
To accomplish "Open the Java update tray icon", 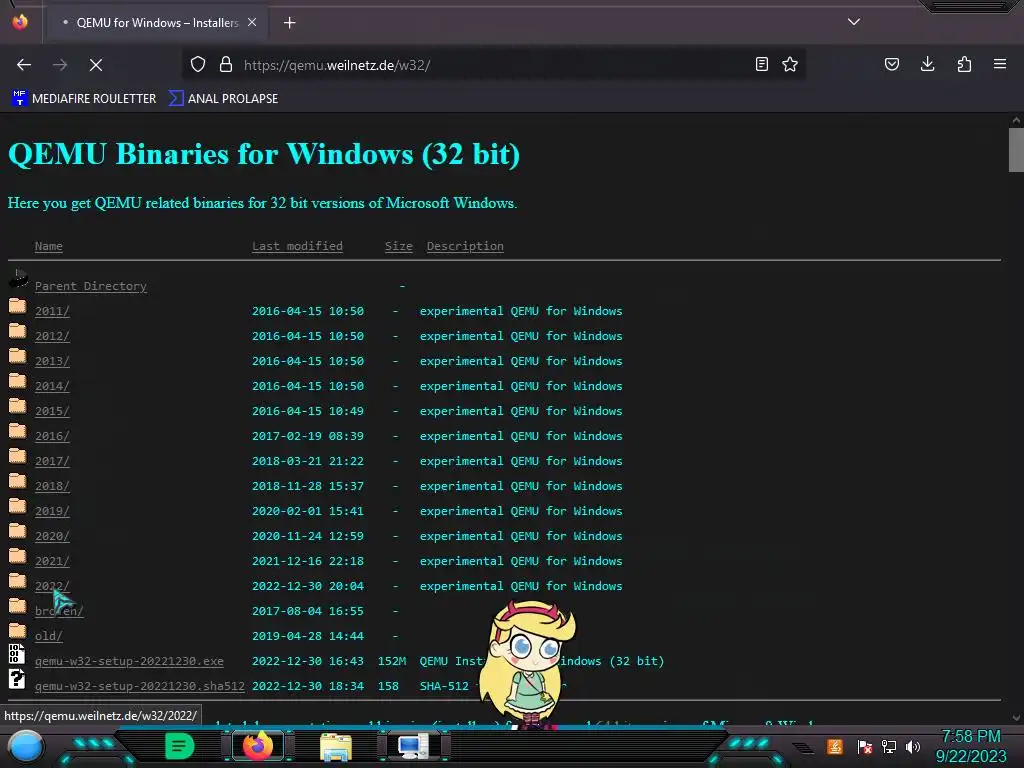I will coord(835,746).
